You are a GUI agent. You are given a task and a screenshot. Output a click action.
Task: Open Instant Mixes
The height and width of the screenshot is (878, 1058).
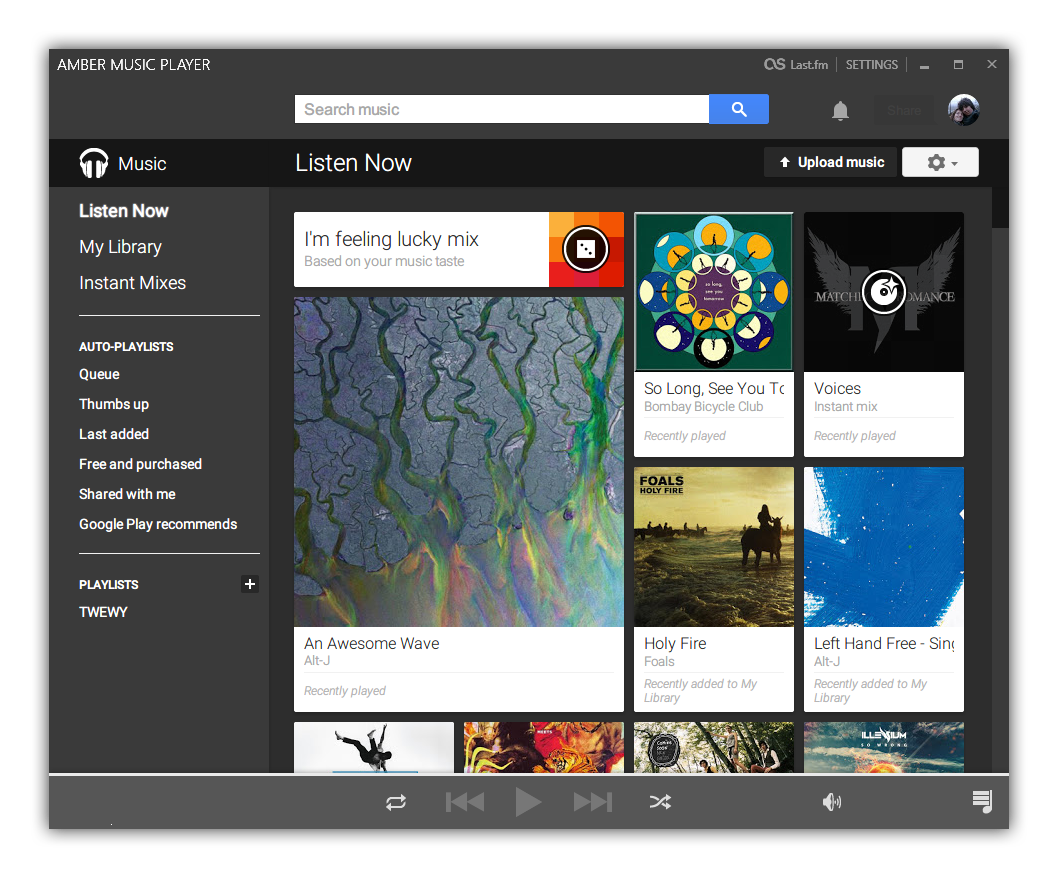132,283
